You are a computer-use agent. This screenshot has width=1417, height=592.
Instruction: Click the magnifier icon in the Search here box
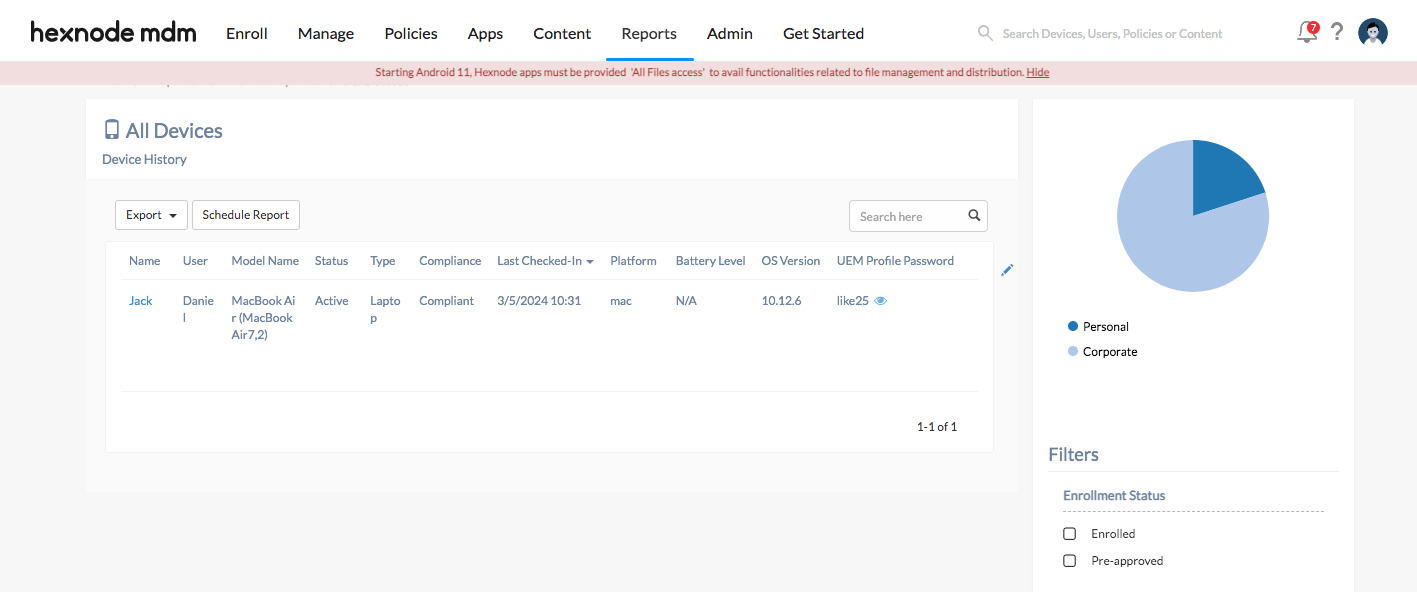coord(974,215)
